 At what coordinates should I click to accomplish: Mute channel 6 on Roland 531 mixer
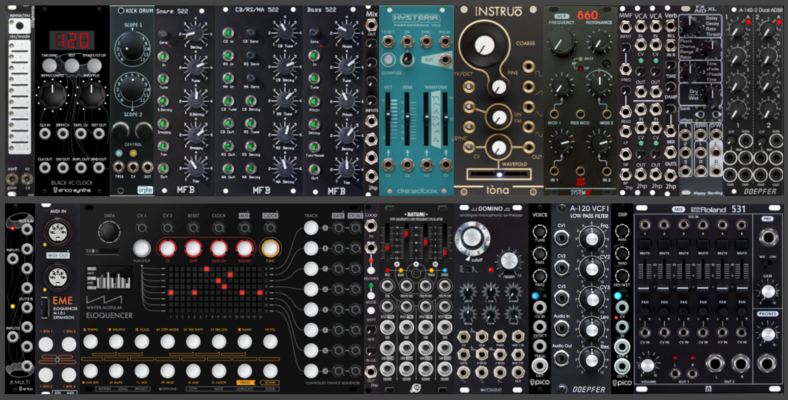coord(741,246)
